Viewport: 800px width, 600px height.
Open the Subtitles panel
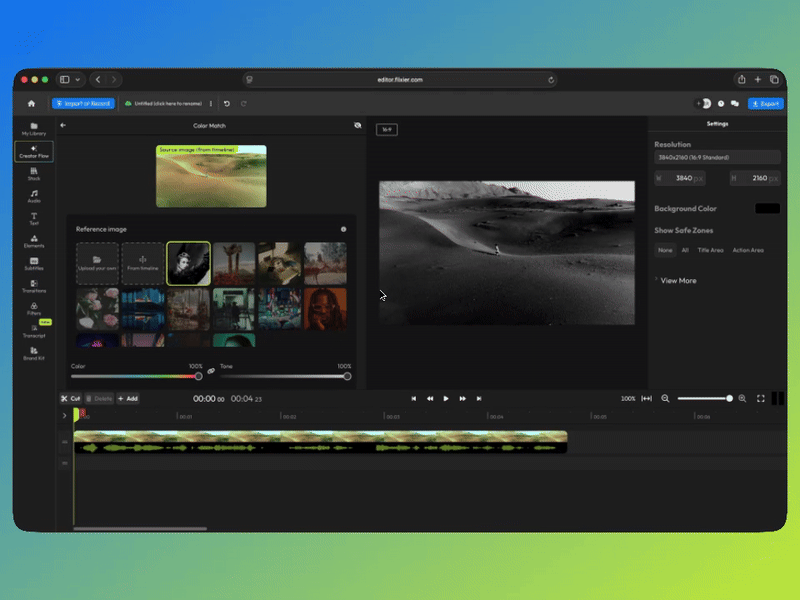(x=34, y=264)
